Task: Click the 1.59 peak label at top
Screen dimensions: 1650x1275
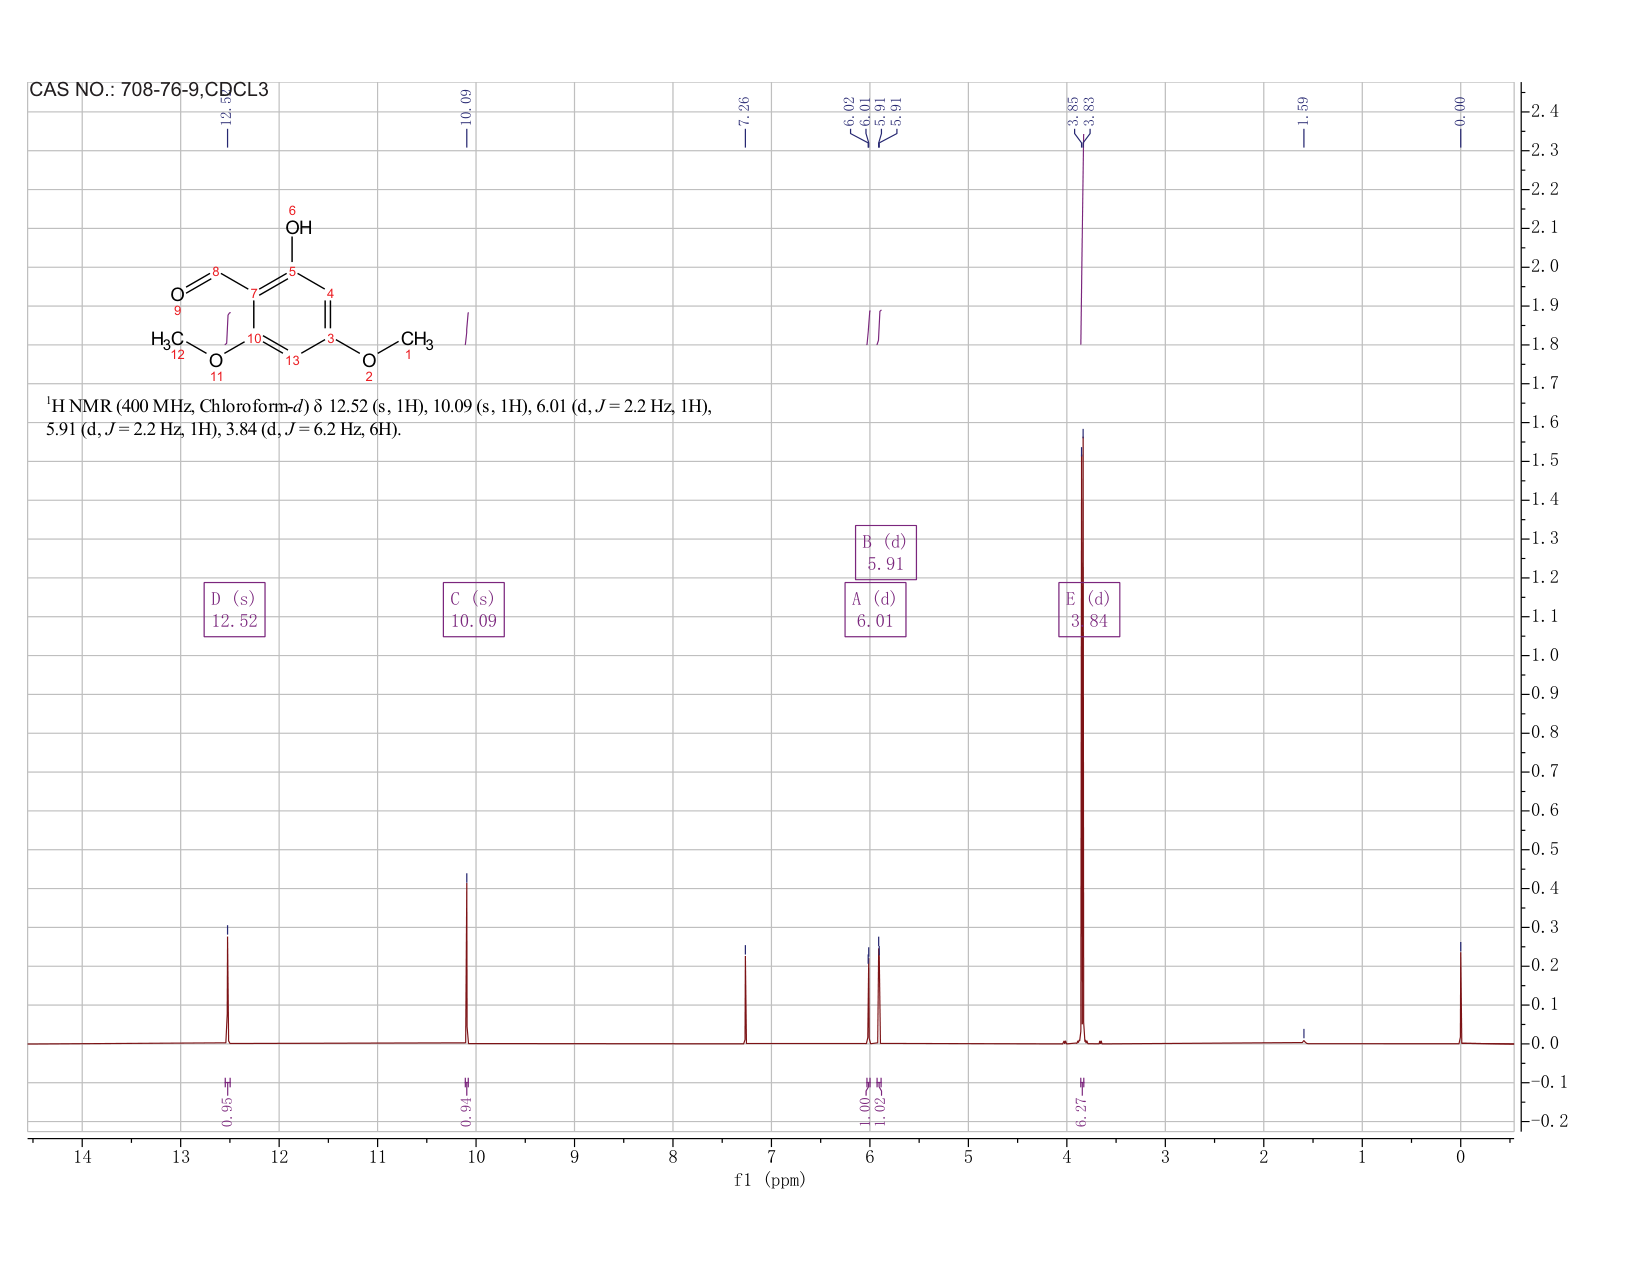Action: tap(1304, 112)
